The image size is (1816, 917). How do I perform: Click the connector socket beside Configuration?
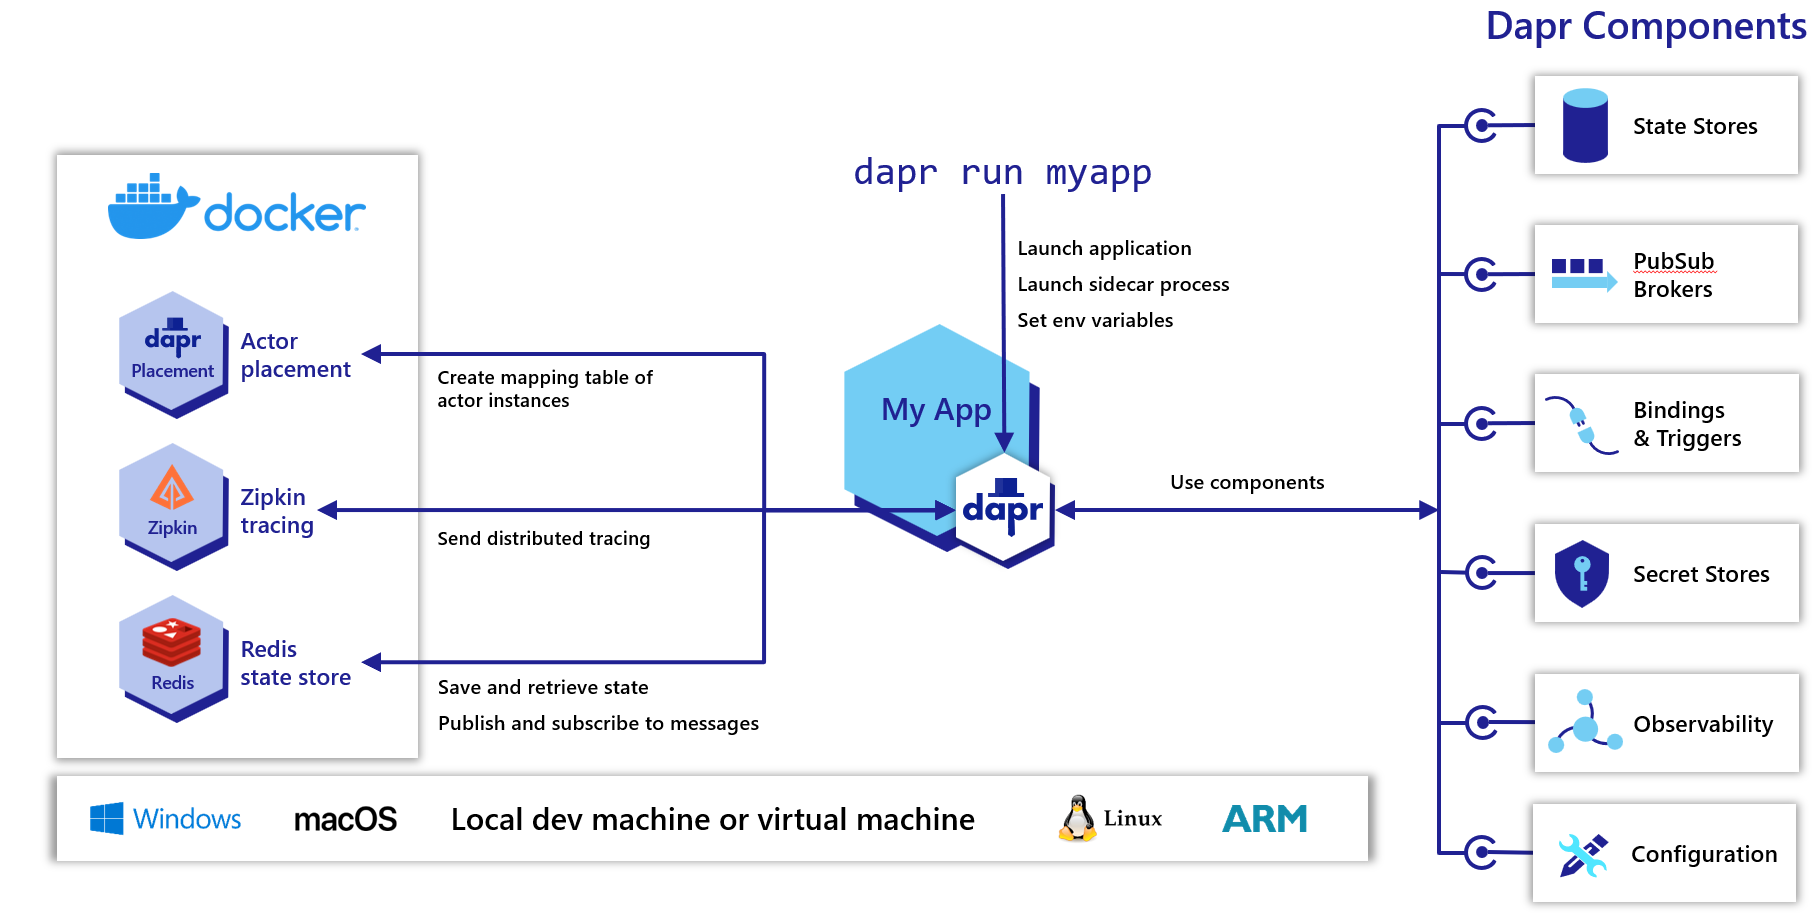(1482, 853)
